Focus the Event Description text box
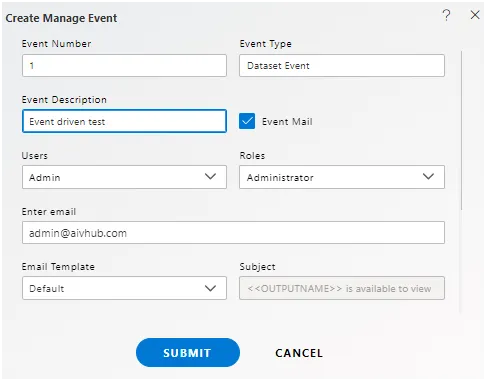Screen dimensions: 486x381 [x=124, y=121]
